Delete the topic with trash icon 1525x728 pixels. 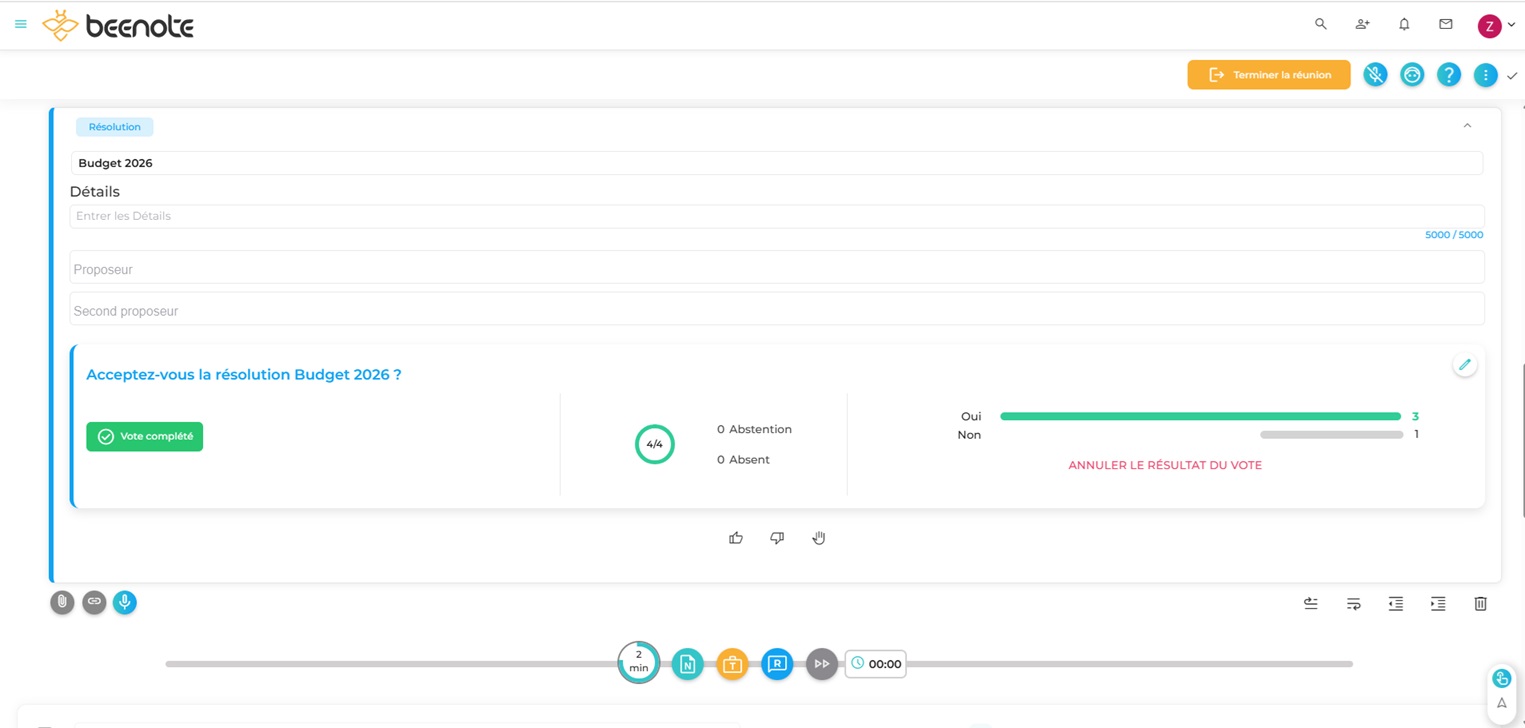(x=1480, y=604)
